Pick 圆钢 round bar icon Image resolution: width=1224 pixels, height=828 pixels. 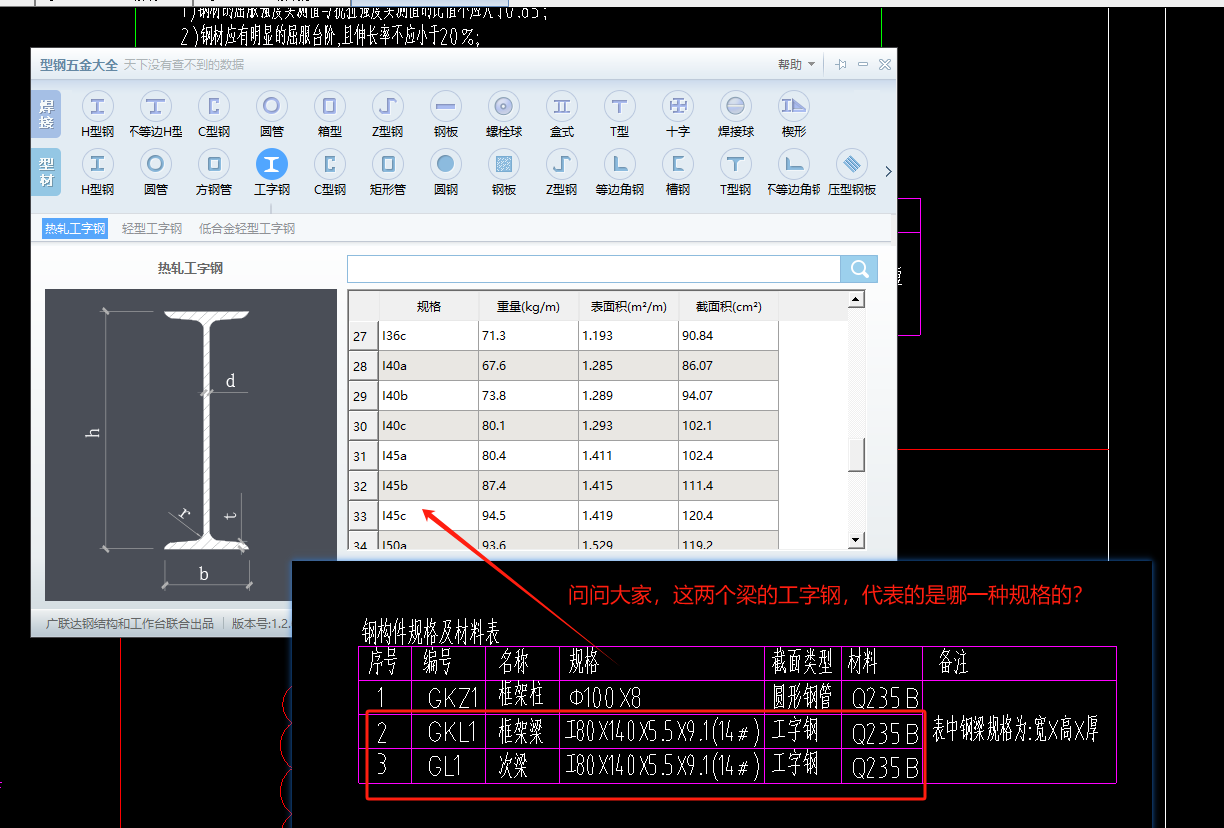tap(445, 172)
